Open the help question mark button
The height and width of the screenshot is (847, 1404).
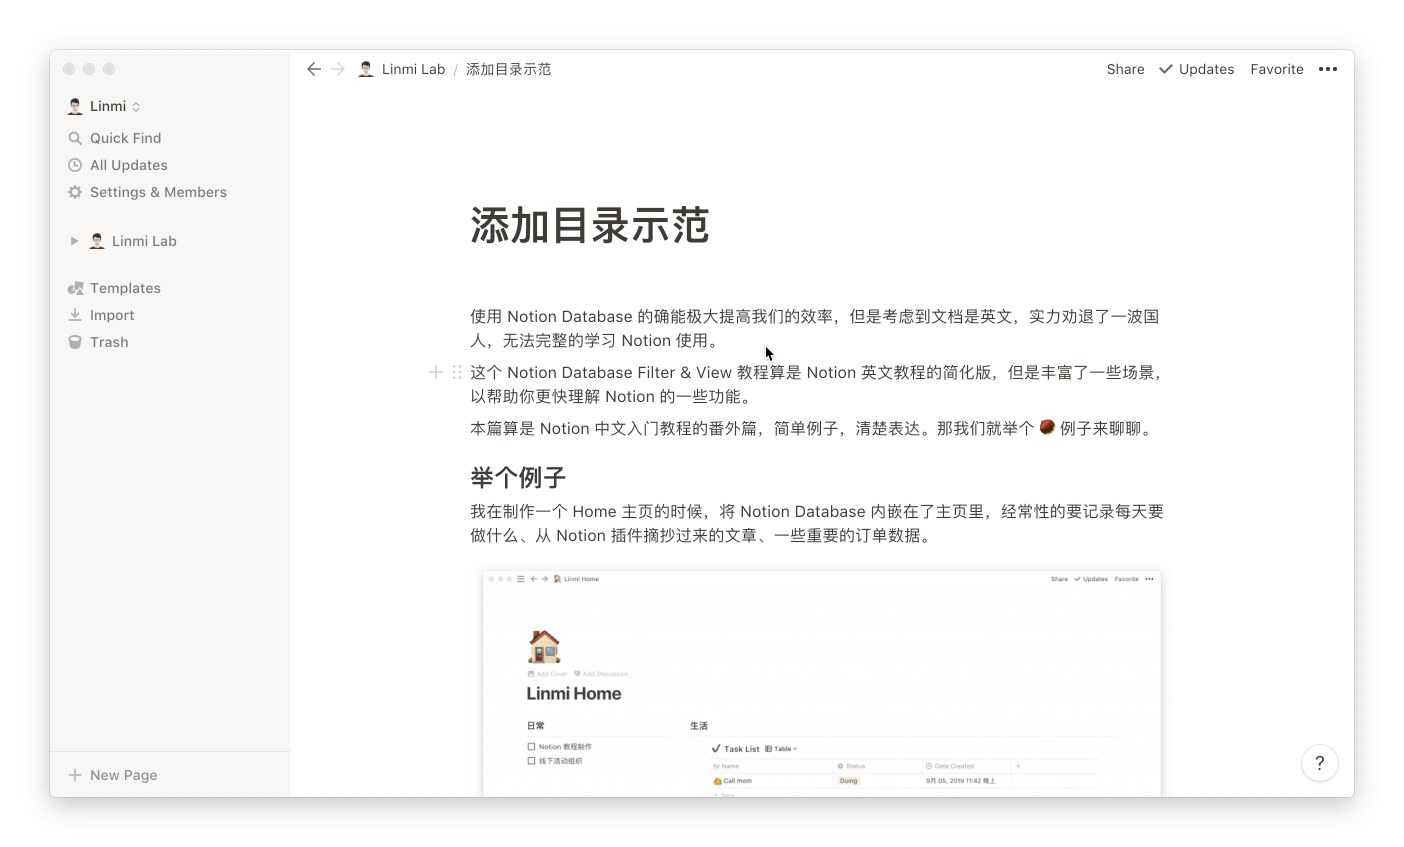1320,763
